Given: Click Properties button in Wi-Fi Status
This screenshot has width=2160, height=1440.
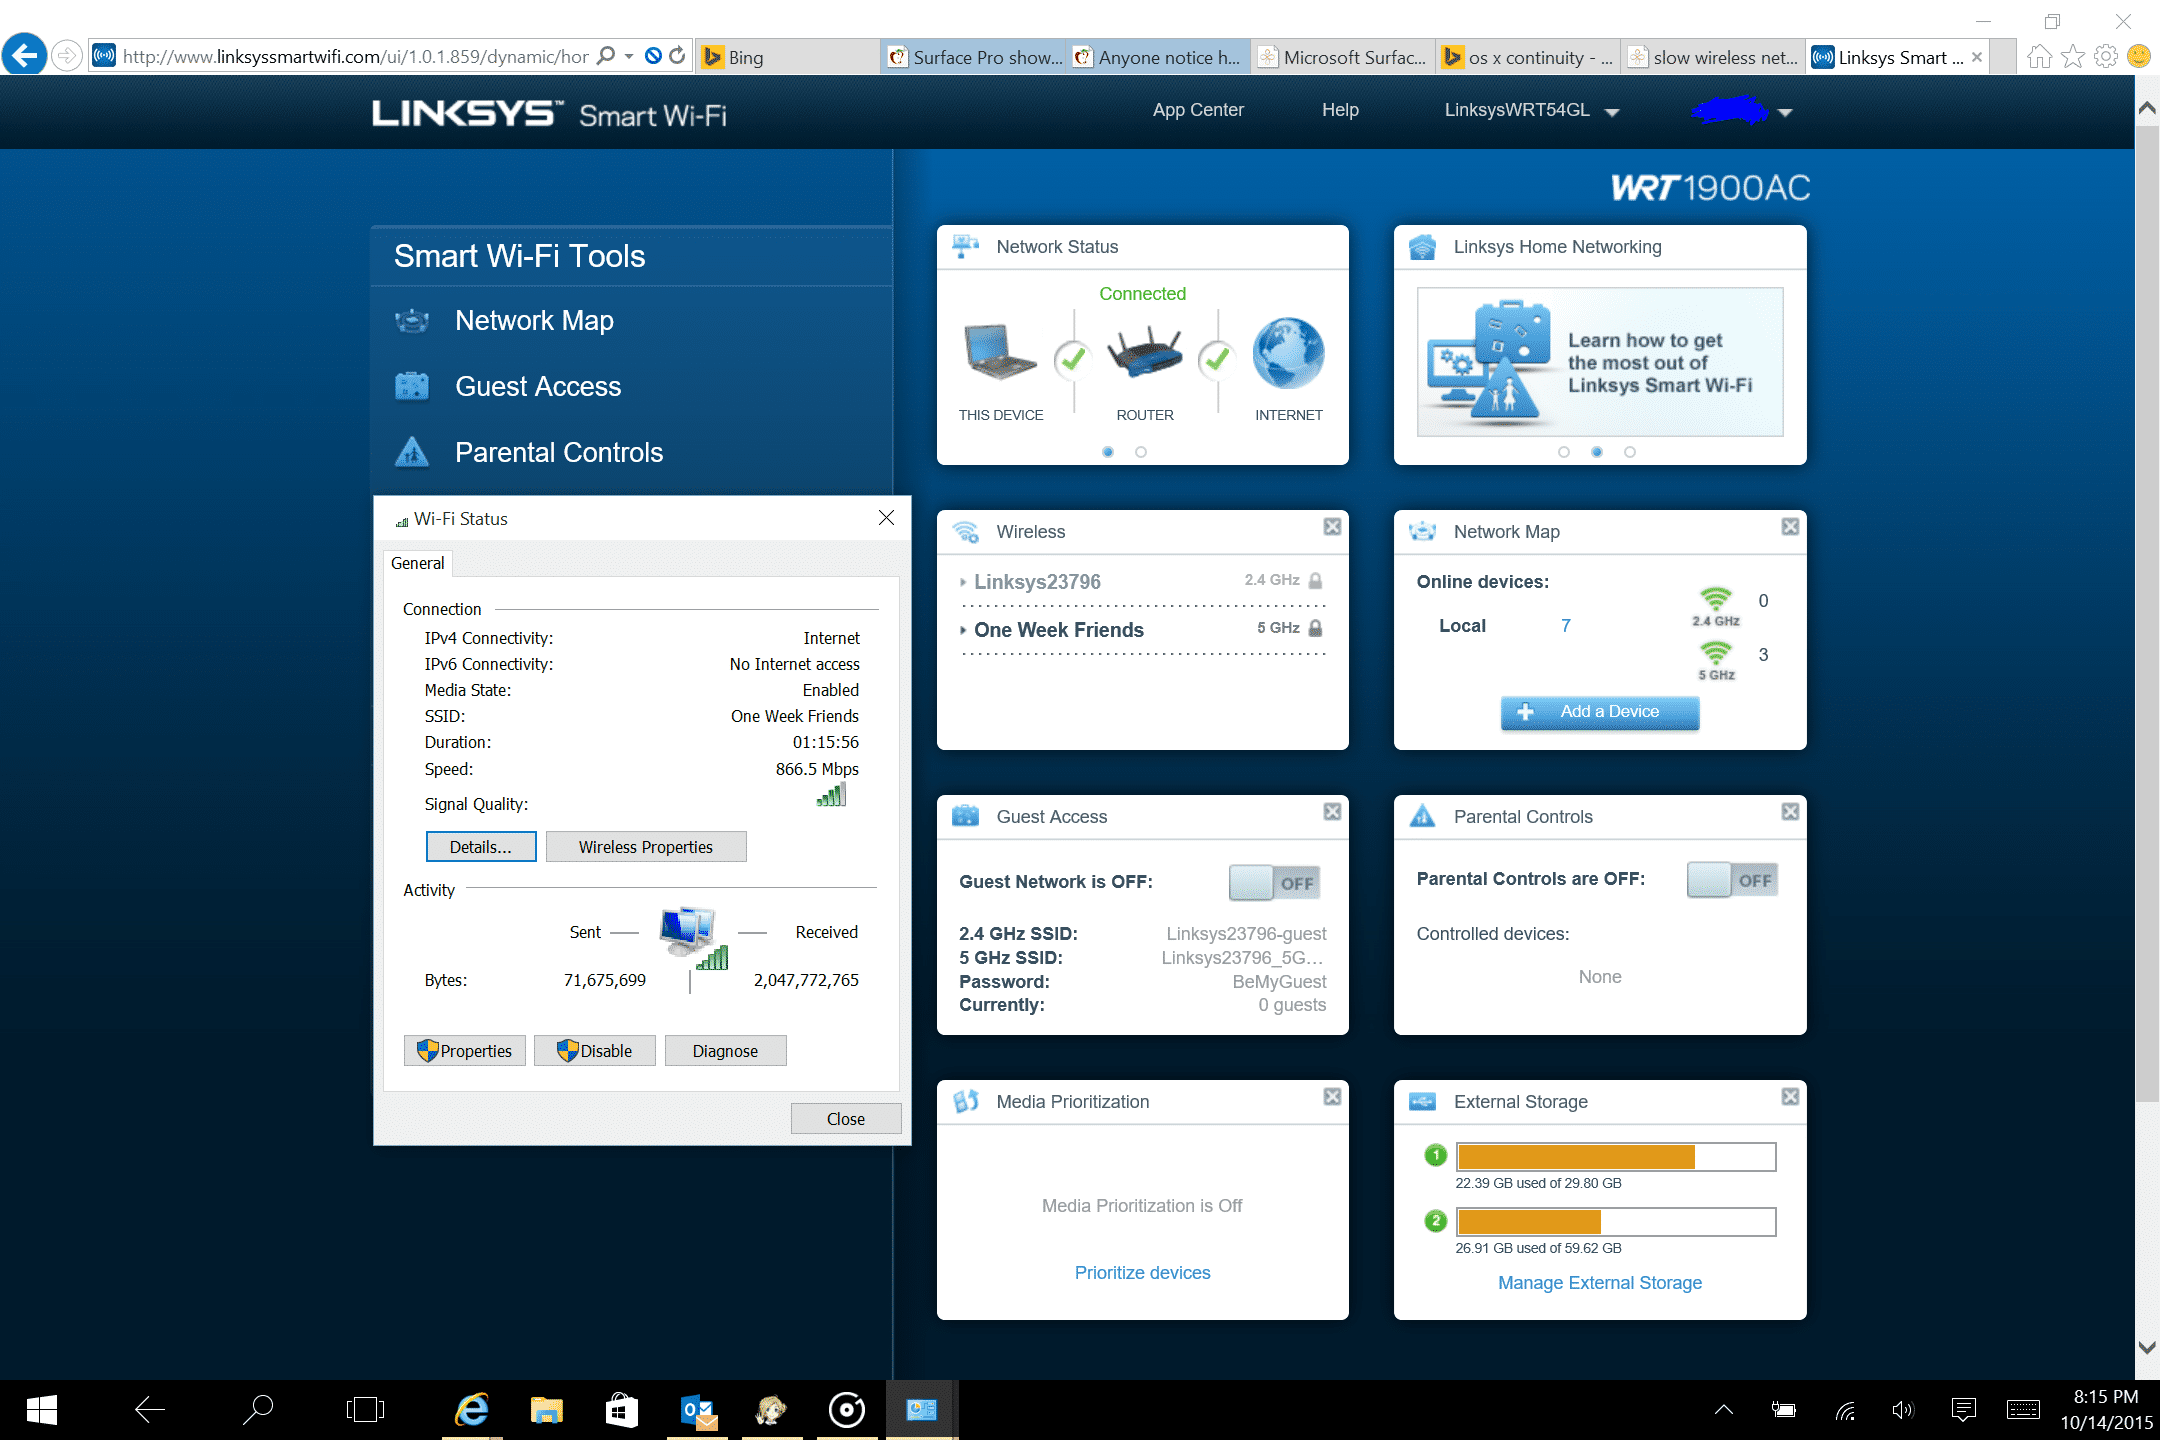Looking at the screenshot, I should pos(465,1051).
